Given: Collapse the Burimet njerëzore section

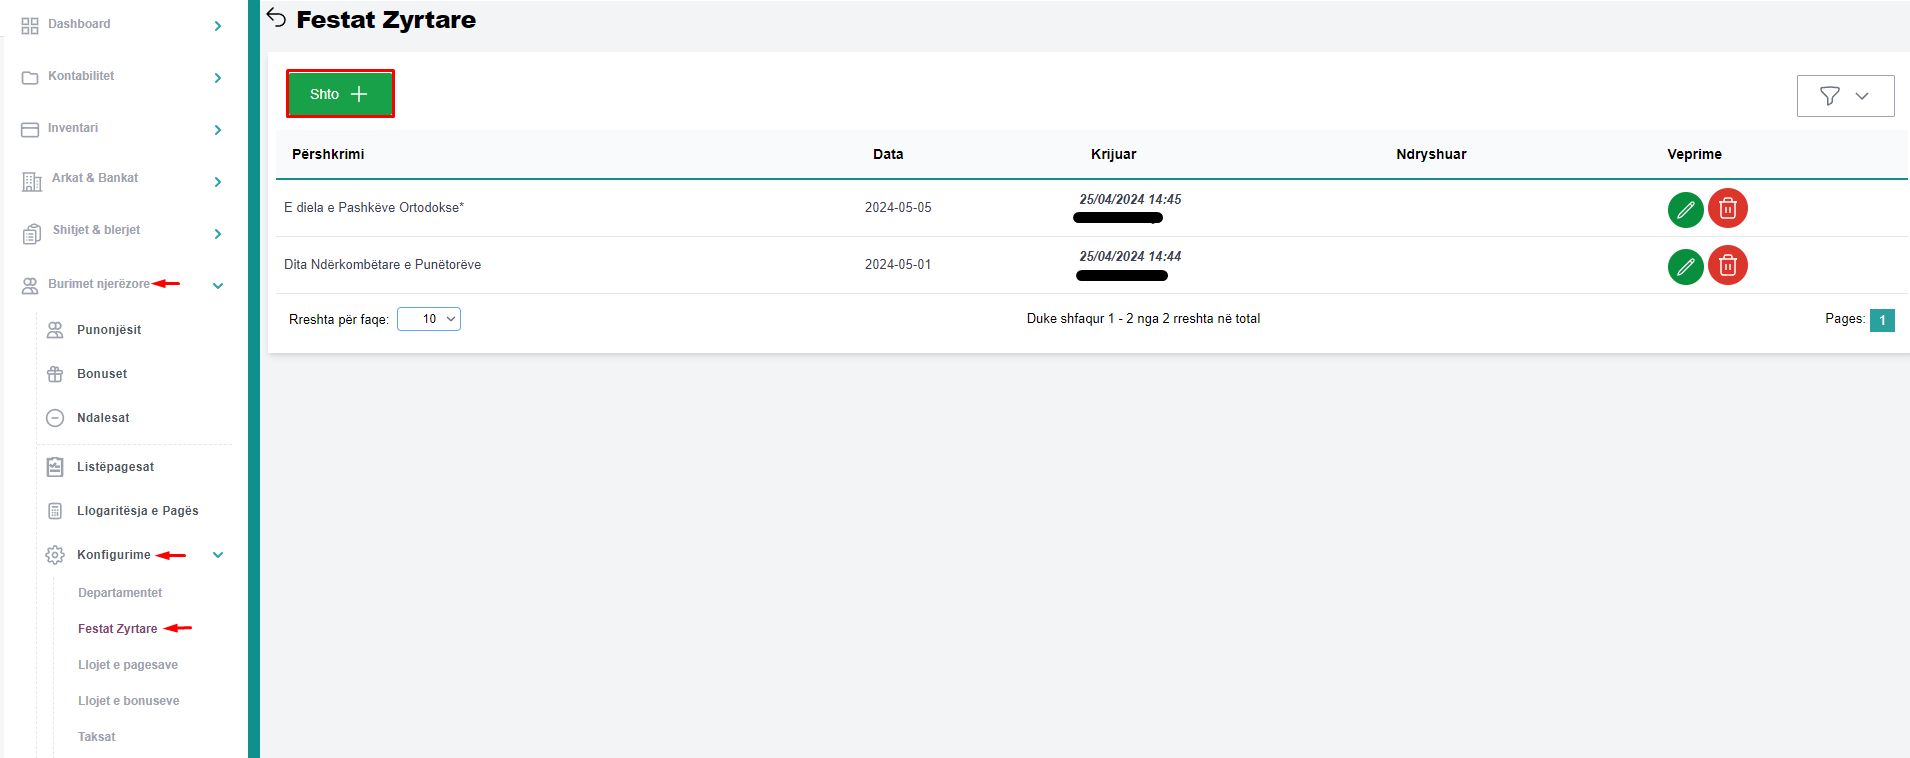Looking at the screenshot, I should point(217,286).
